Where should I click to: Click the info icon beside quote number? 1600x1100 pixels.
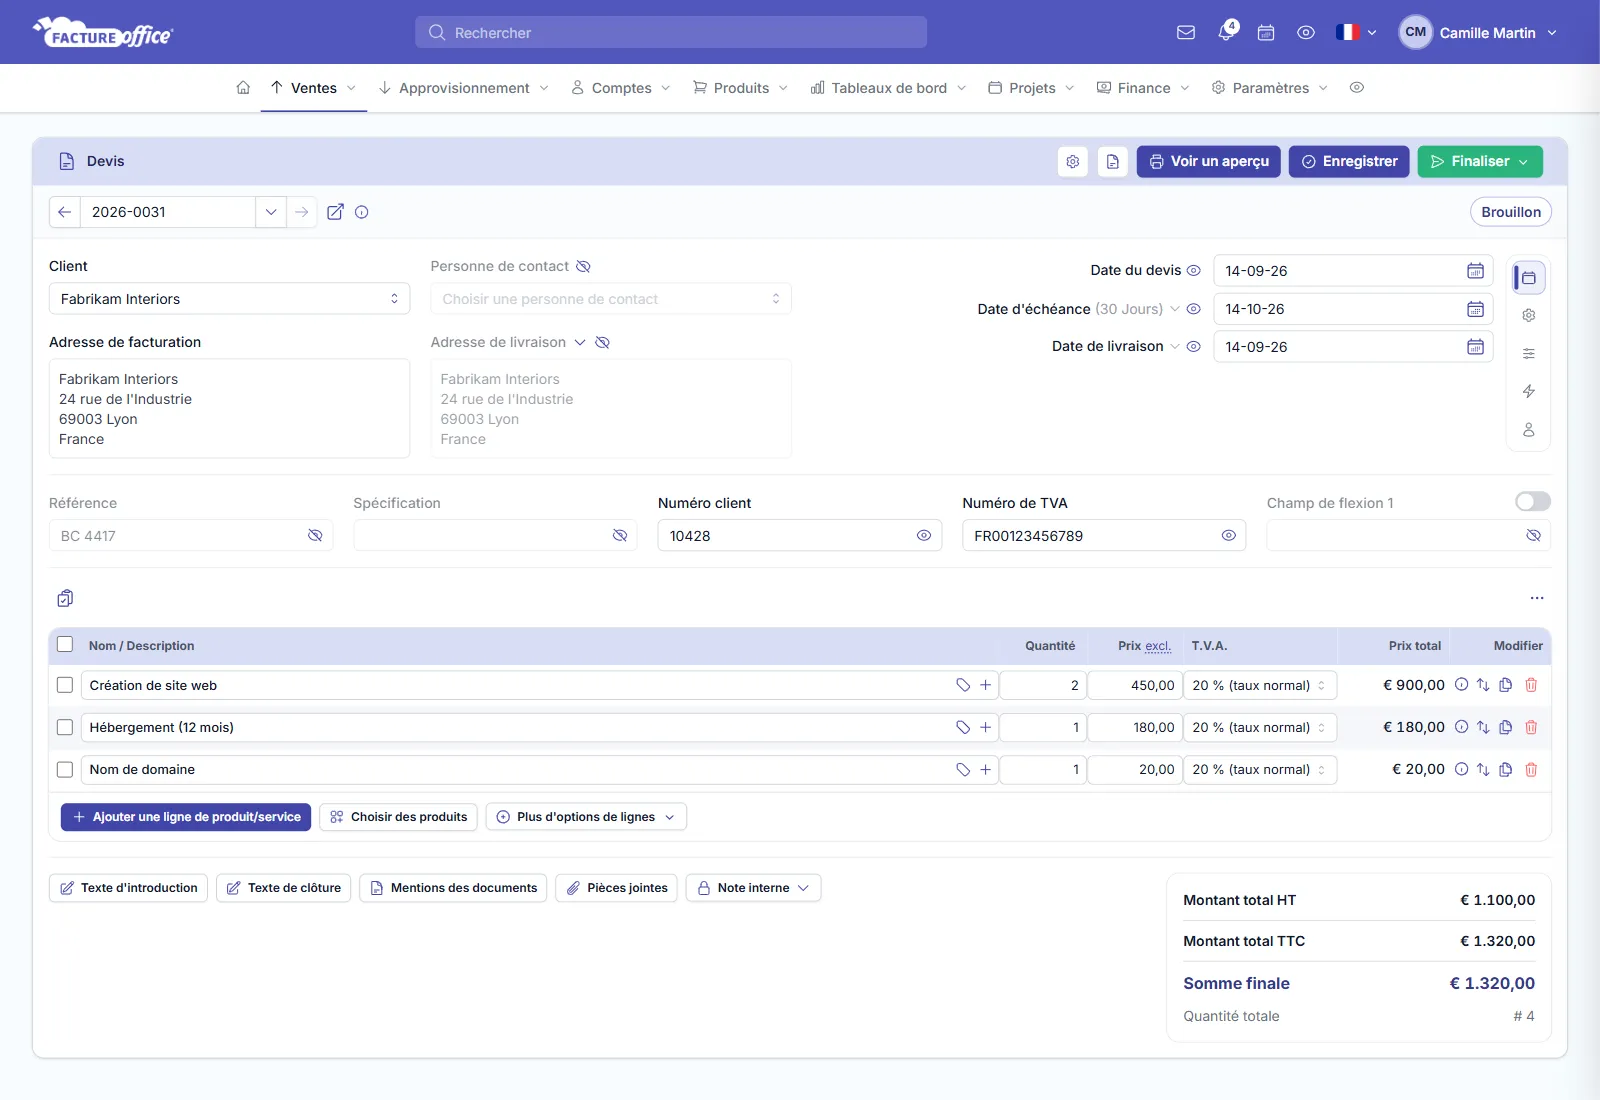click(362, 212)
